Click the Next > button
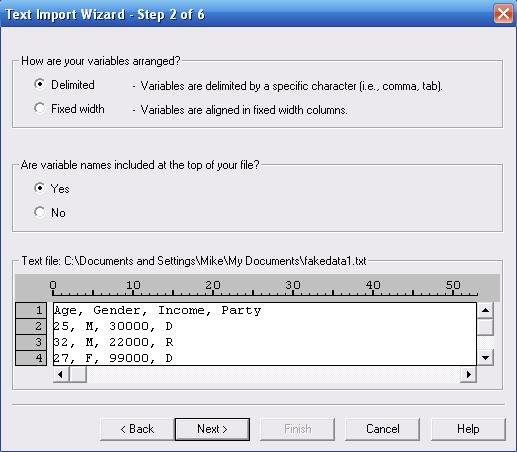 212,429
